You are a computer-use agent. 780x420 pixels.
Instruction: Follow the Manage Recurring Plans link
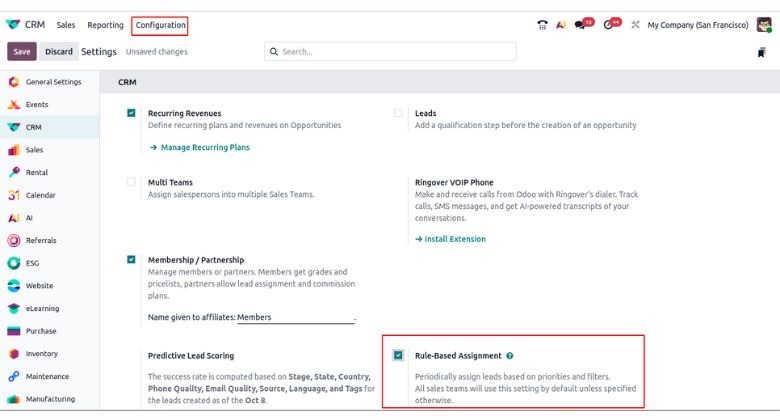tap(199, 147)
